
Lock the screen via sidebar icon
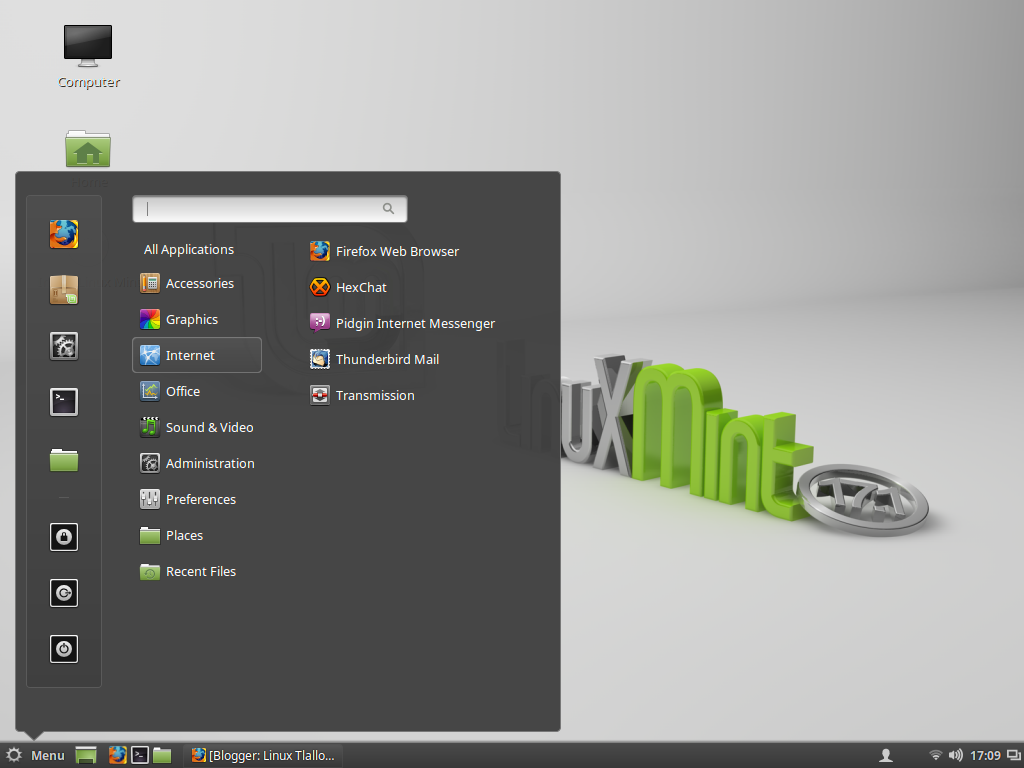point(64,537)
